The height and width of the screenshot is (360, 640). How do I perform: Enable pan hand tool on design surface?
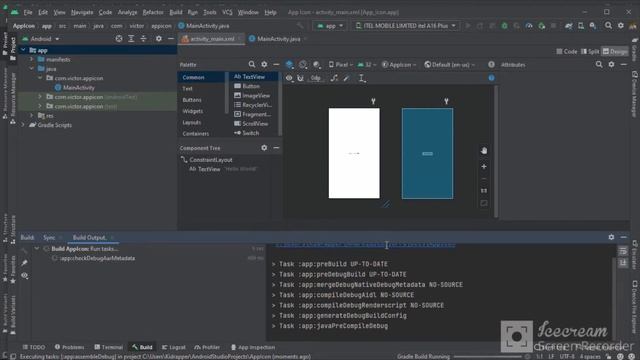484,151
